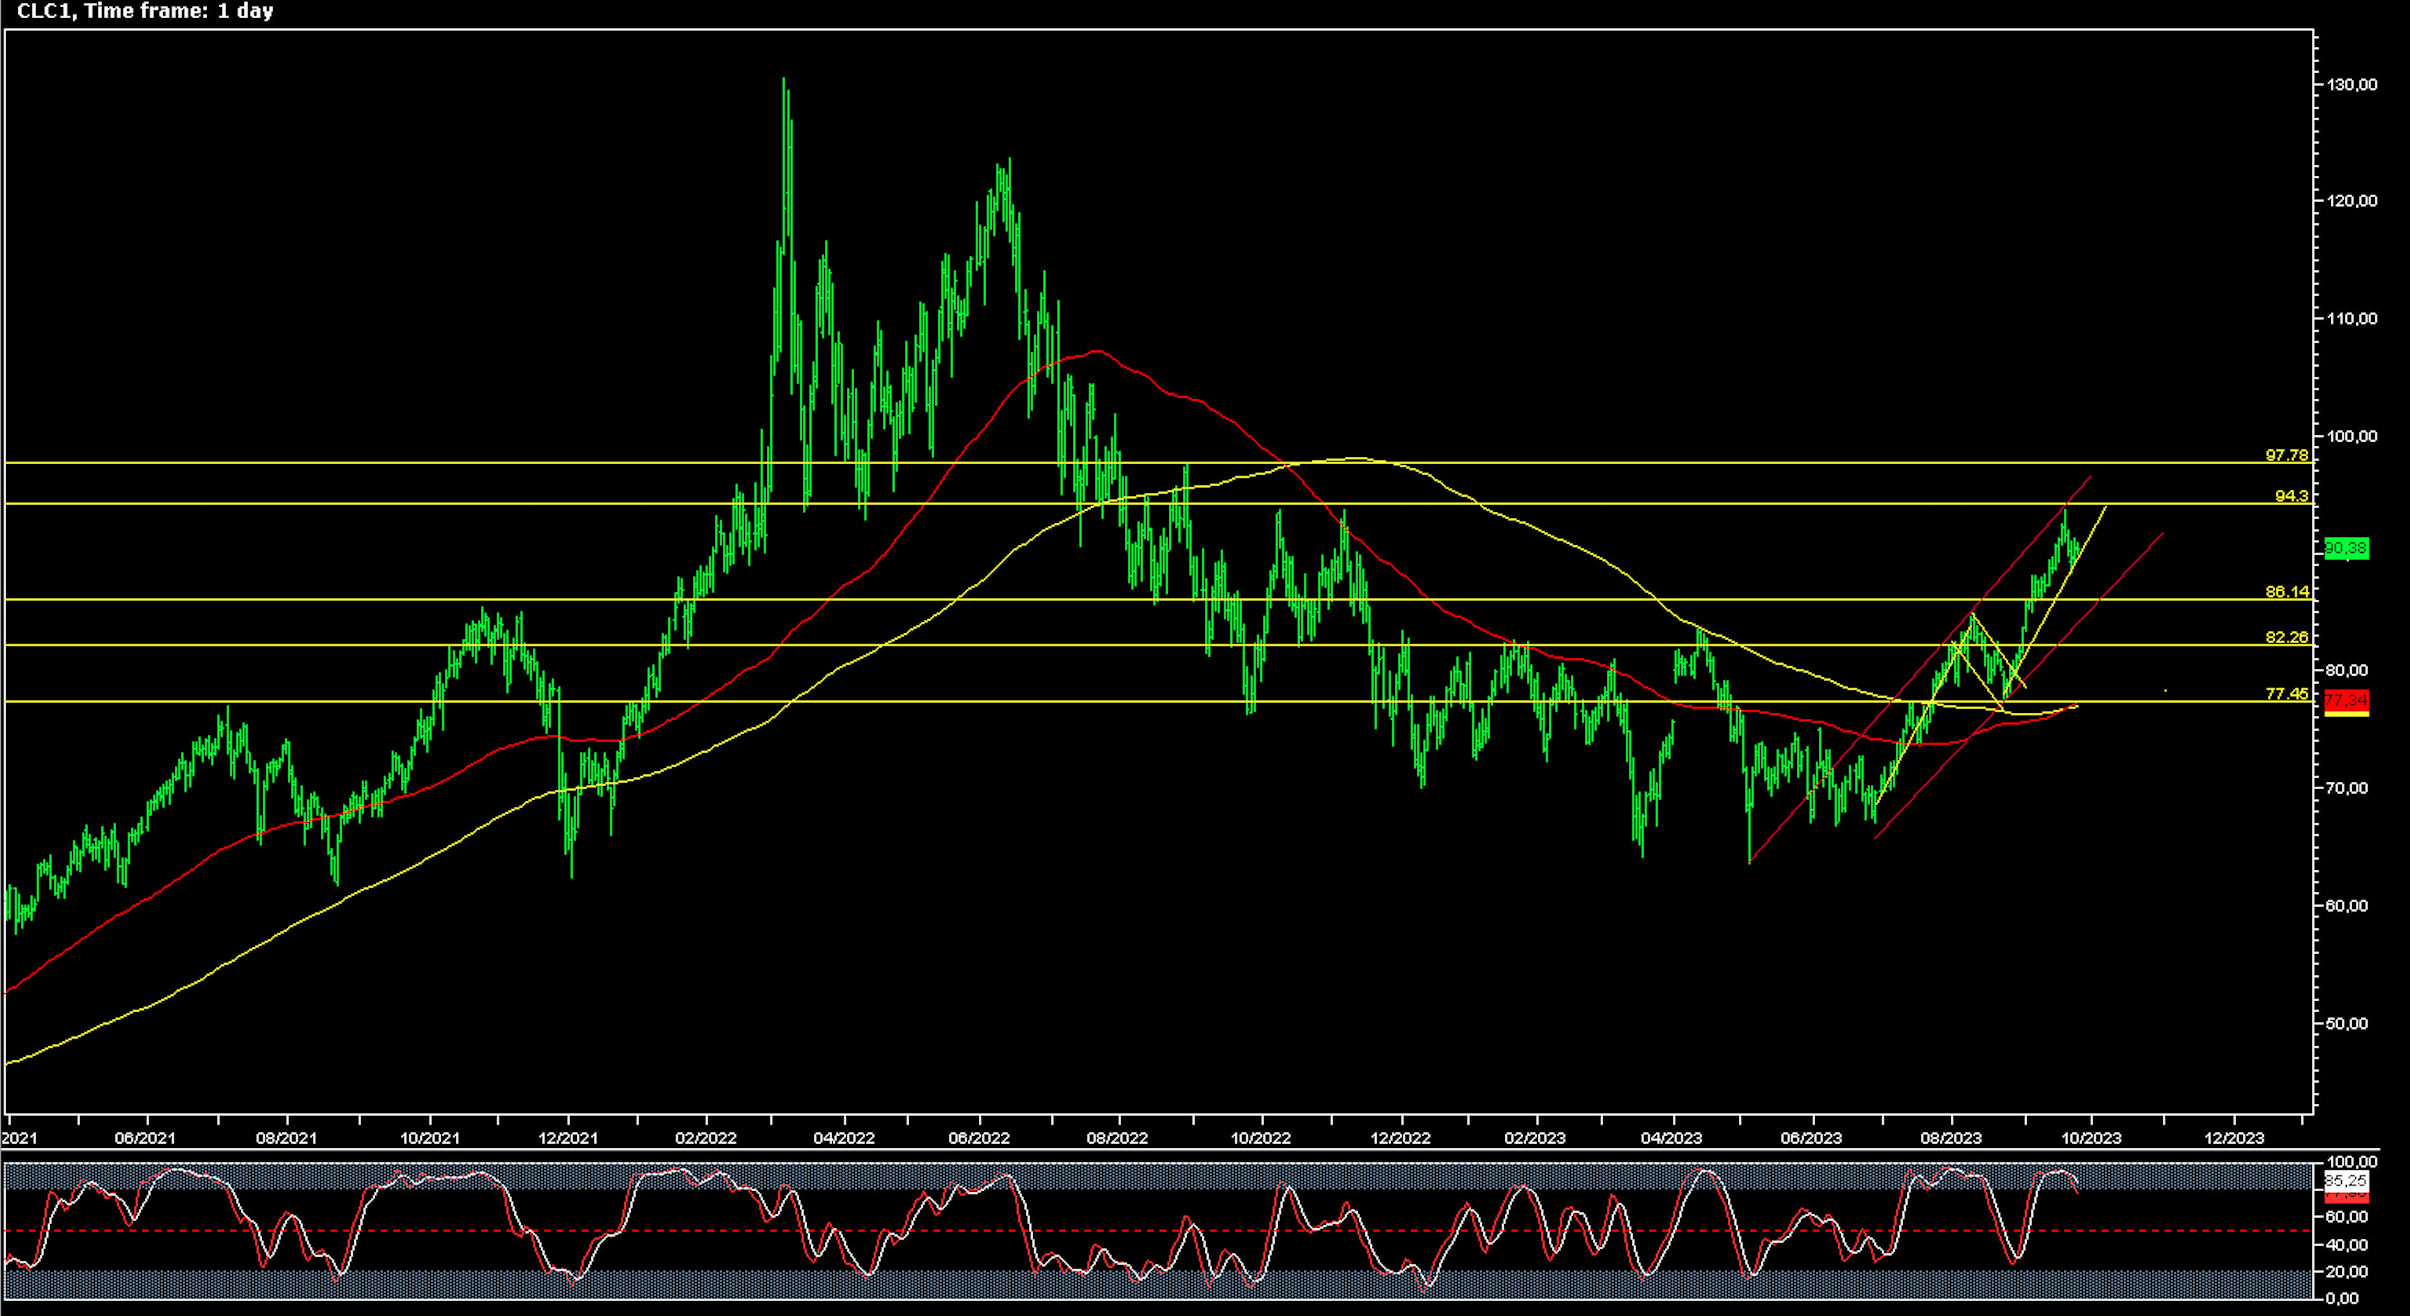
Task: Click the 86.14 horizontal level label
Action: [x=2286, y=592]
